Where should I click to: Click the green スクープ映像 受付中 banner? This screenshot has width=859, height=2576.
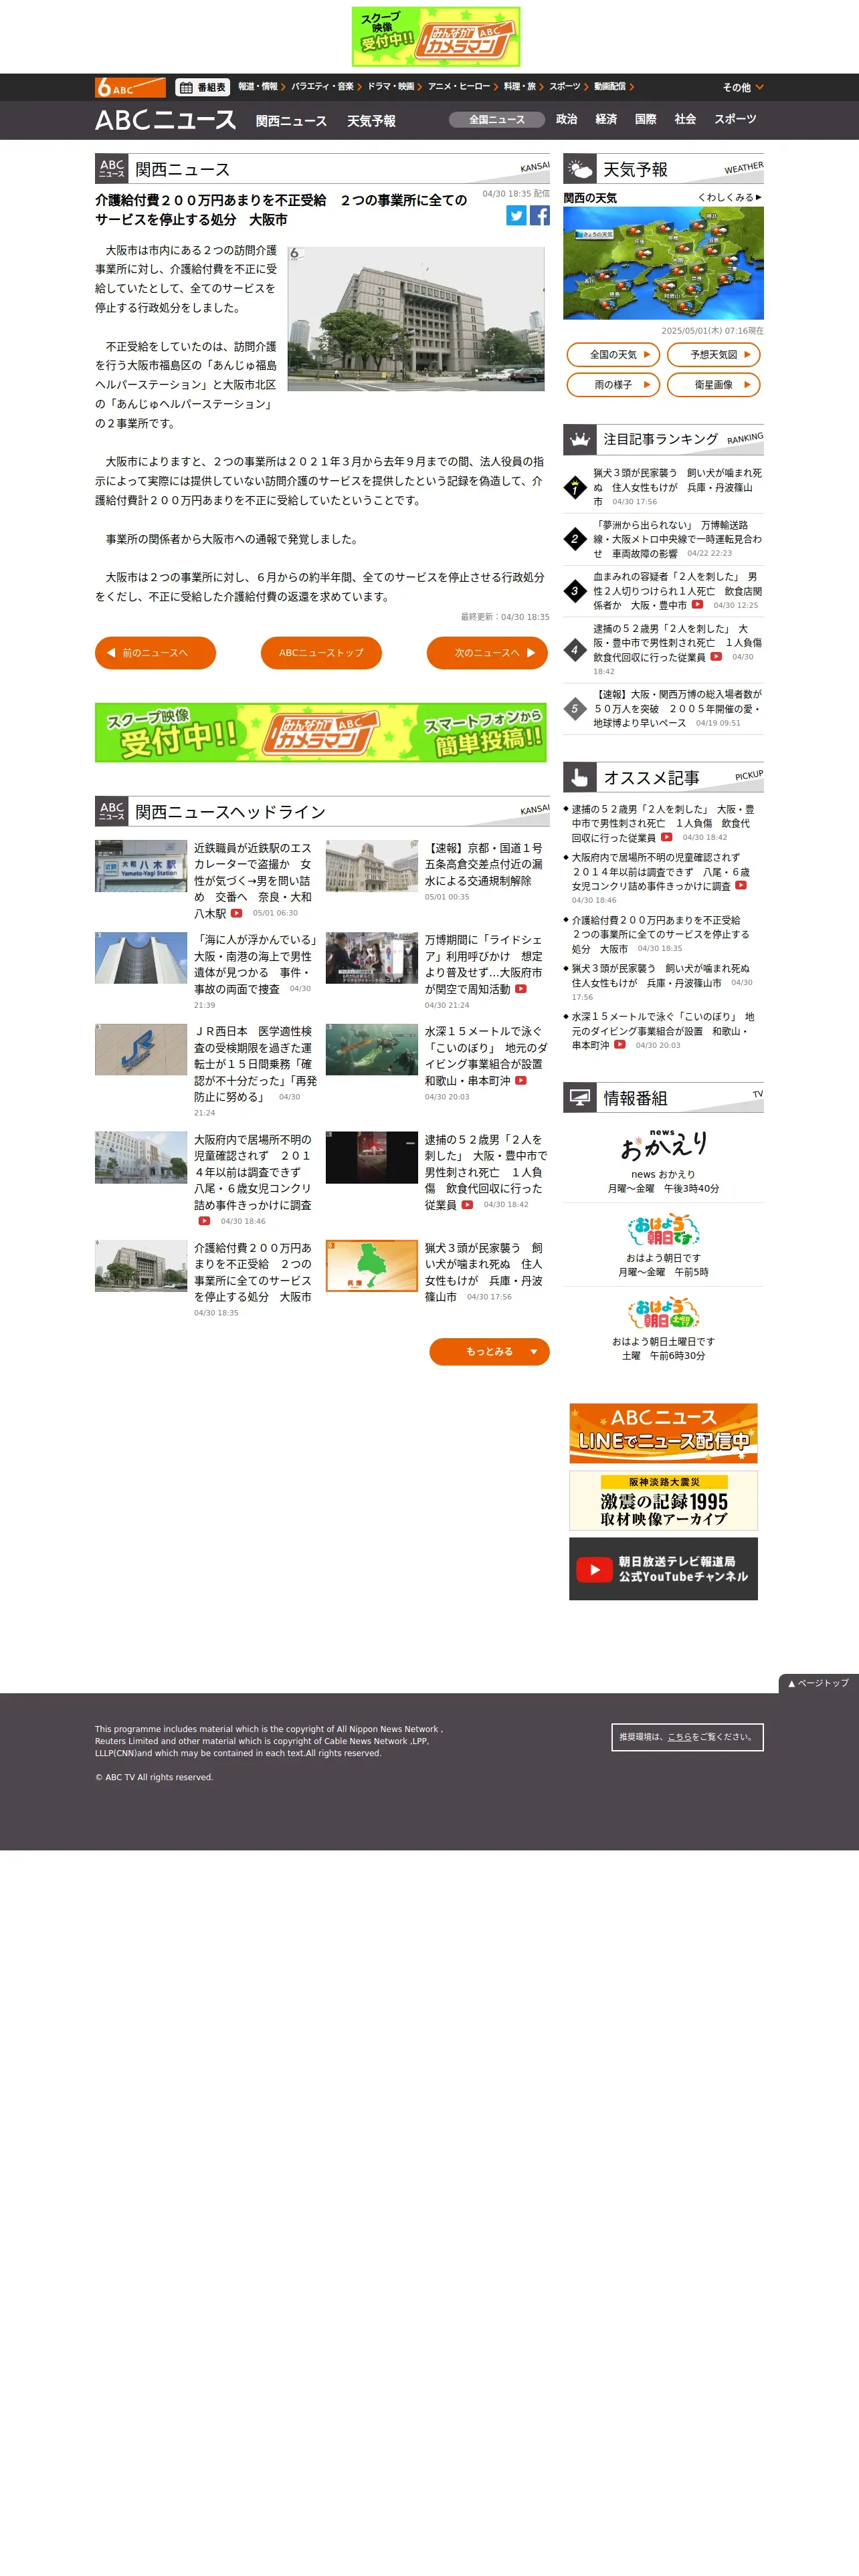point(321,733)
